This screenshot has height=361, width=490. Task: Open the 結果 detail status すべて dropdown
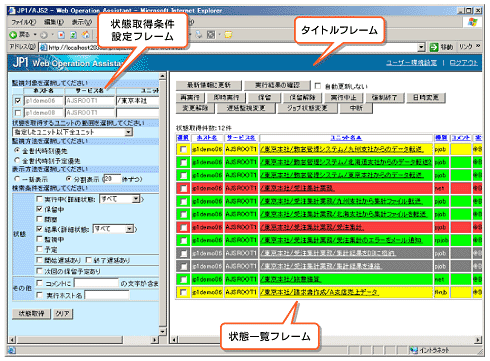(113, 229)
